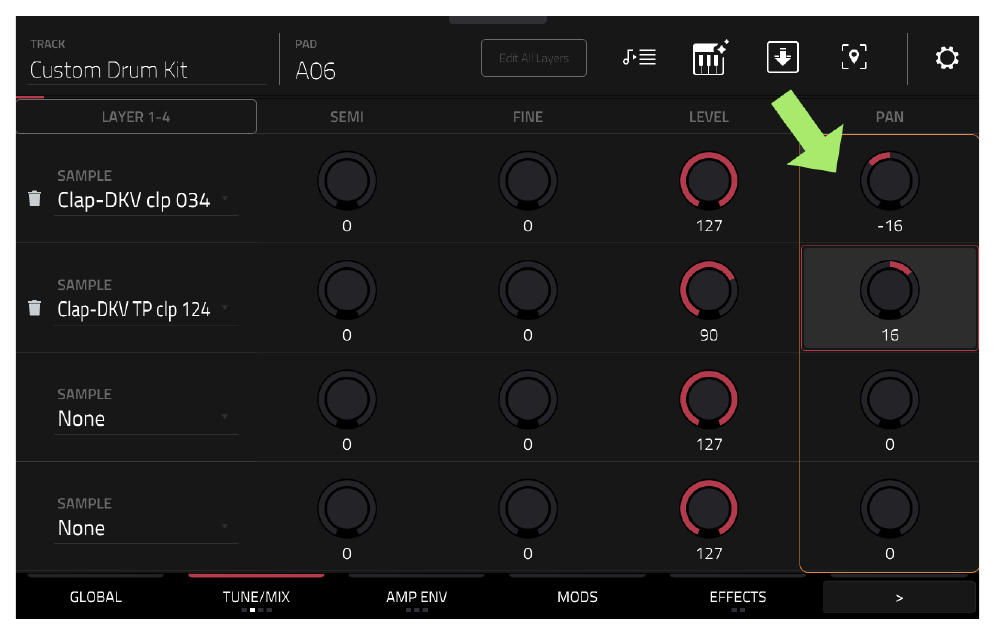Select the fourth layer's Level knob
The image size is (996, 636).
pos(709,509)
